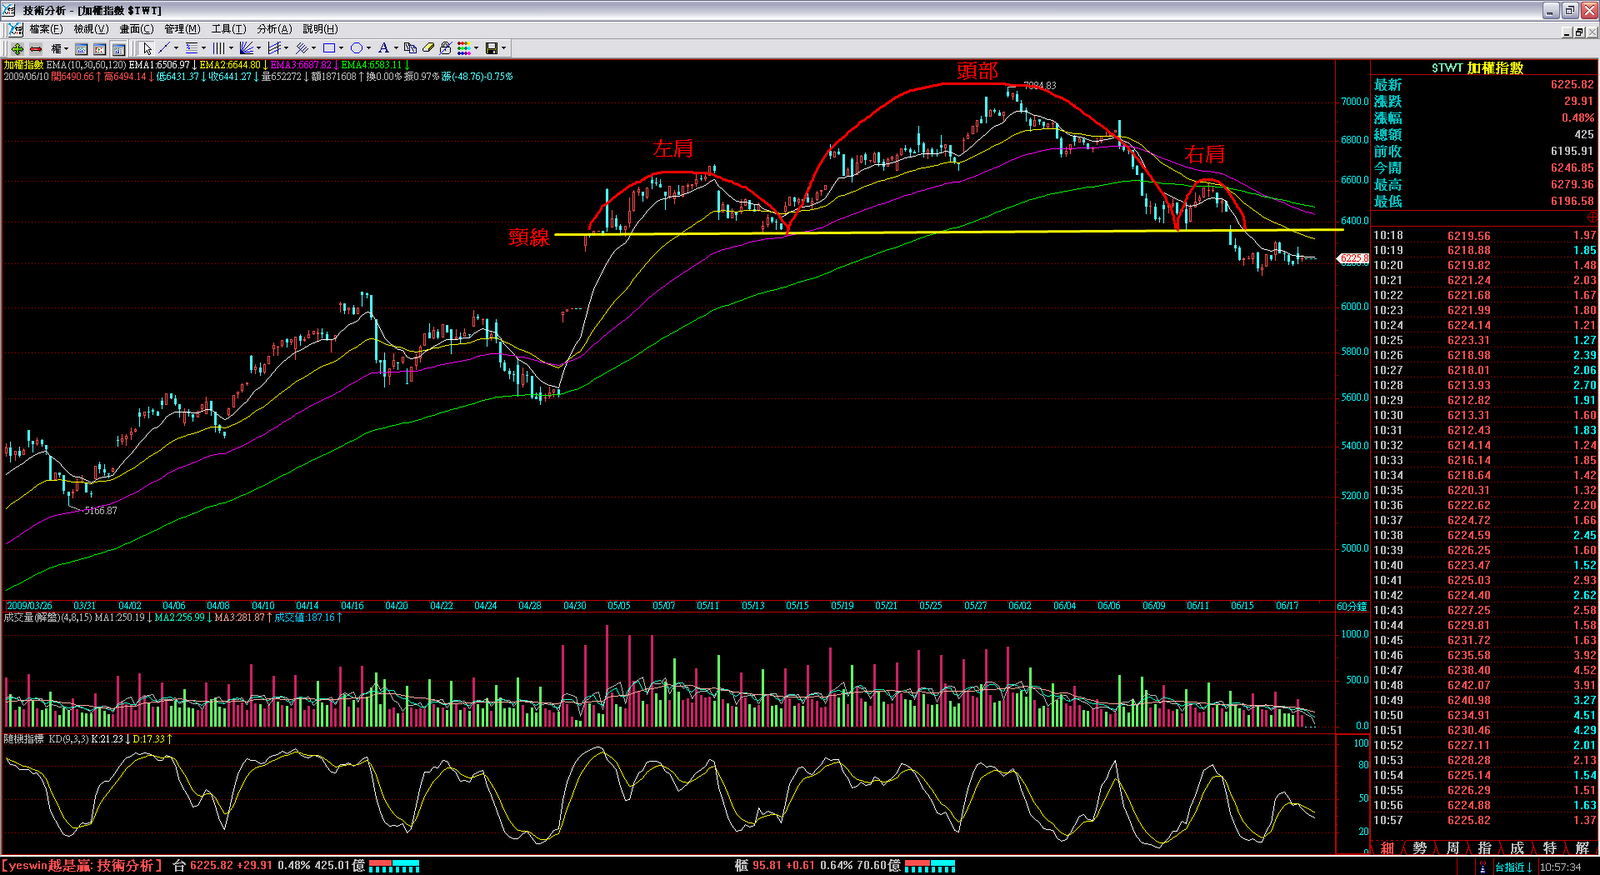Screen dimensions: 1600x875
Task: Open the 畫面(C) menu
Action: point(136,29)
